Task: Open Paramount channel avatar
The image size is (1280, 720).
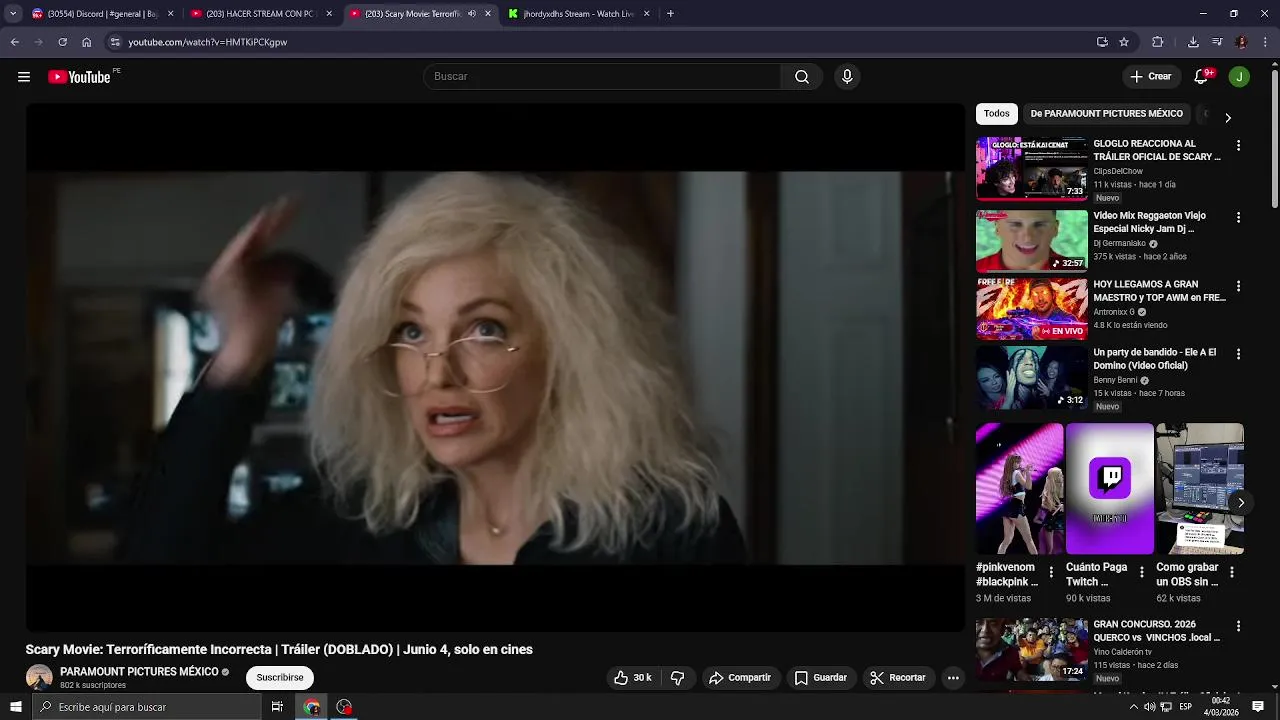Action: coord(39,677)
